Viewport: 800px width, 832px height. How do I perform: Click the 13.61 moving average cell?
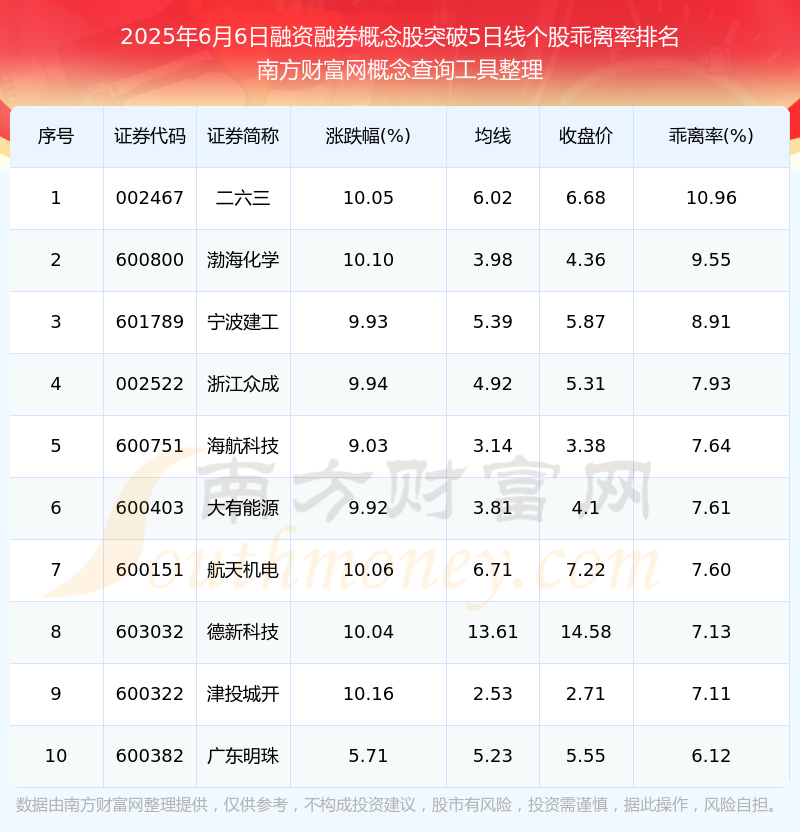click(492, 632)
